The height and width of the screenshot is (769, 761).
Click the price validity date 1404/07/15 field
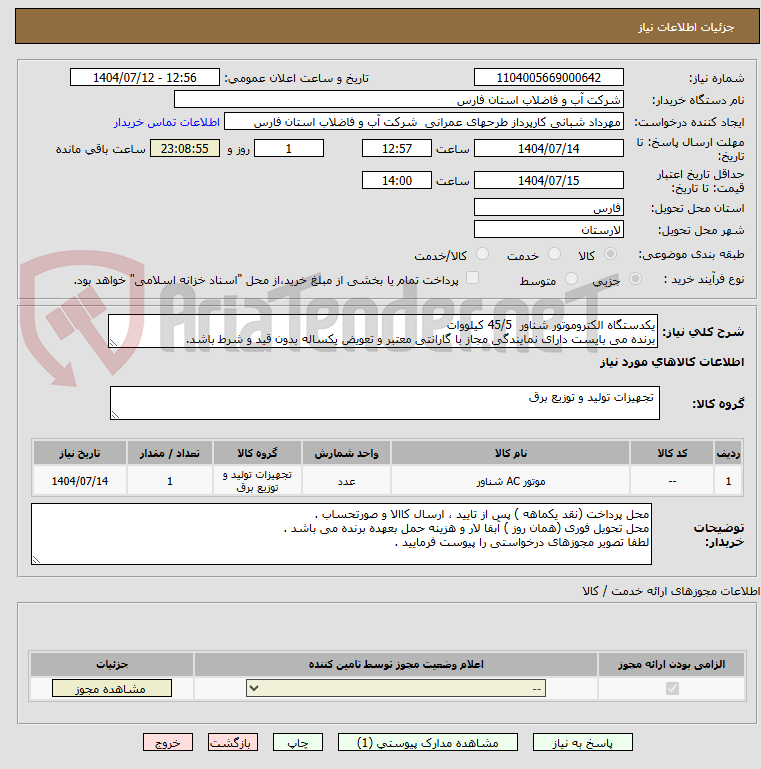point(549,180)
